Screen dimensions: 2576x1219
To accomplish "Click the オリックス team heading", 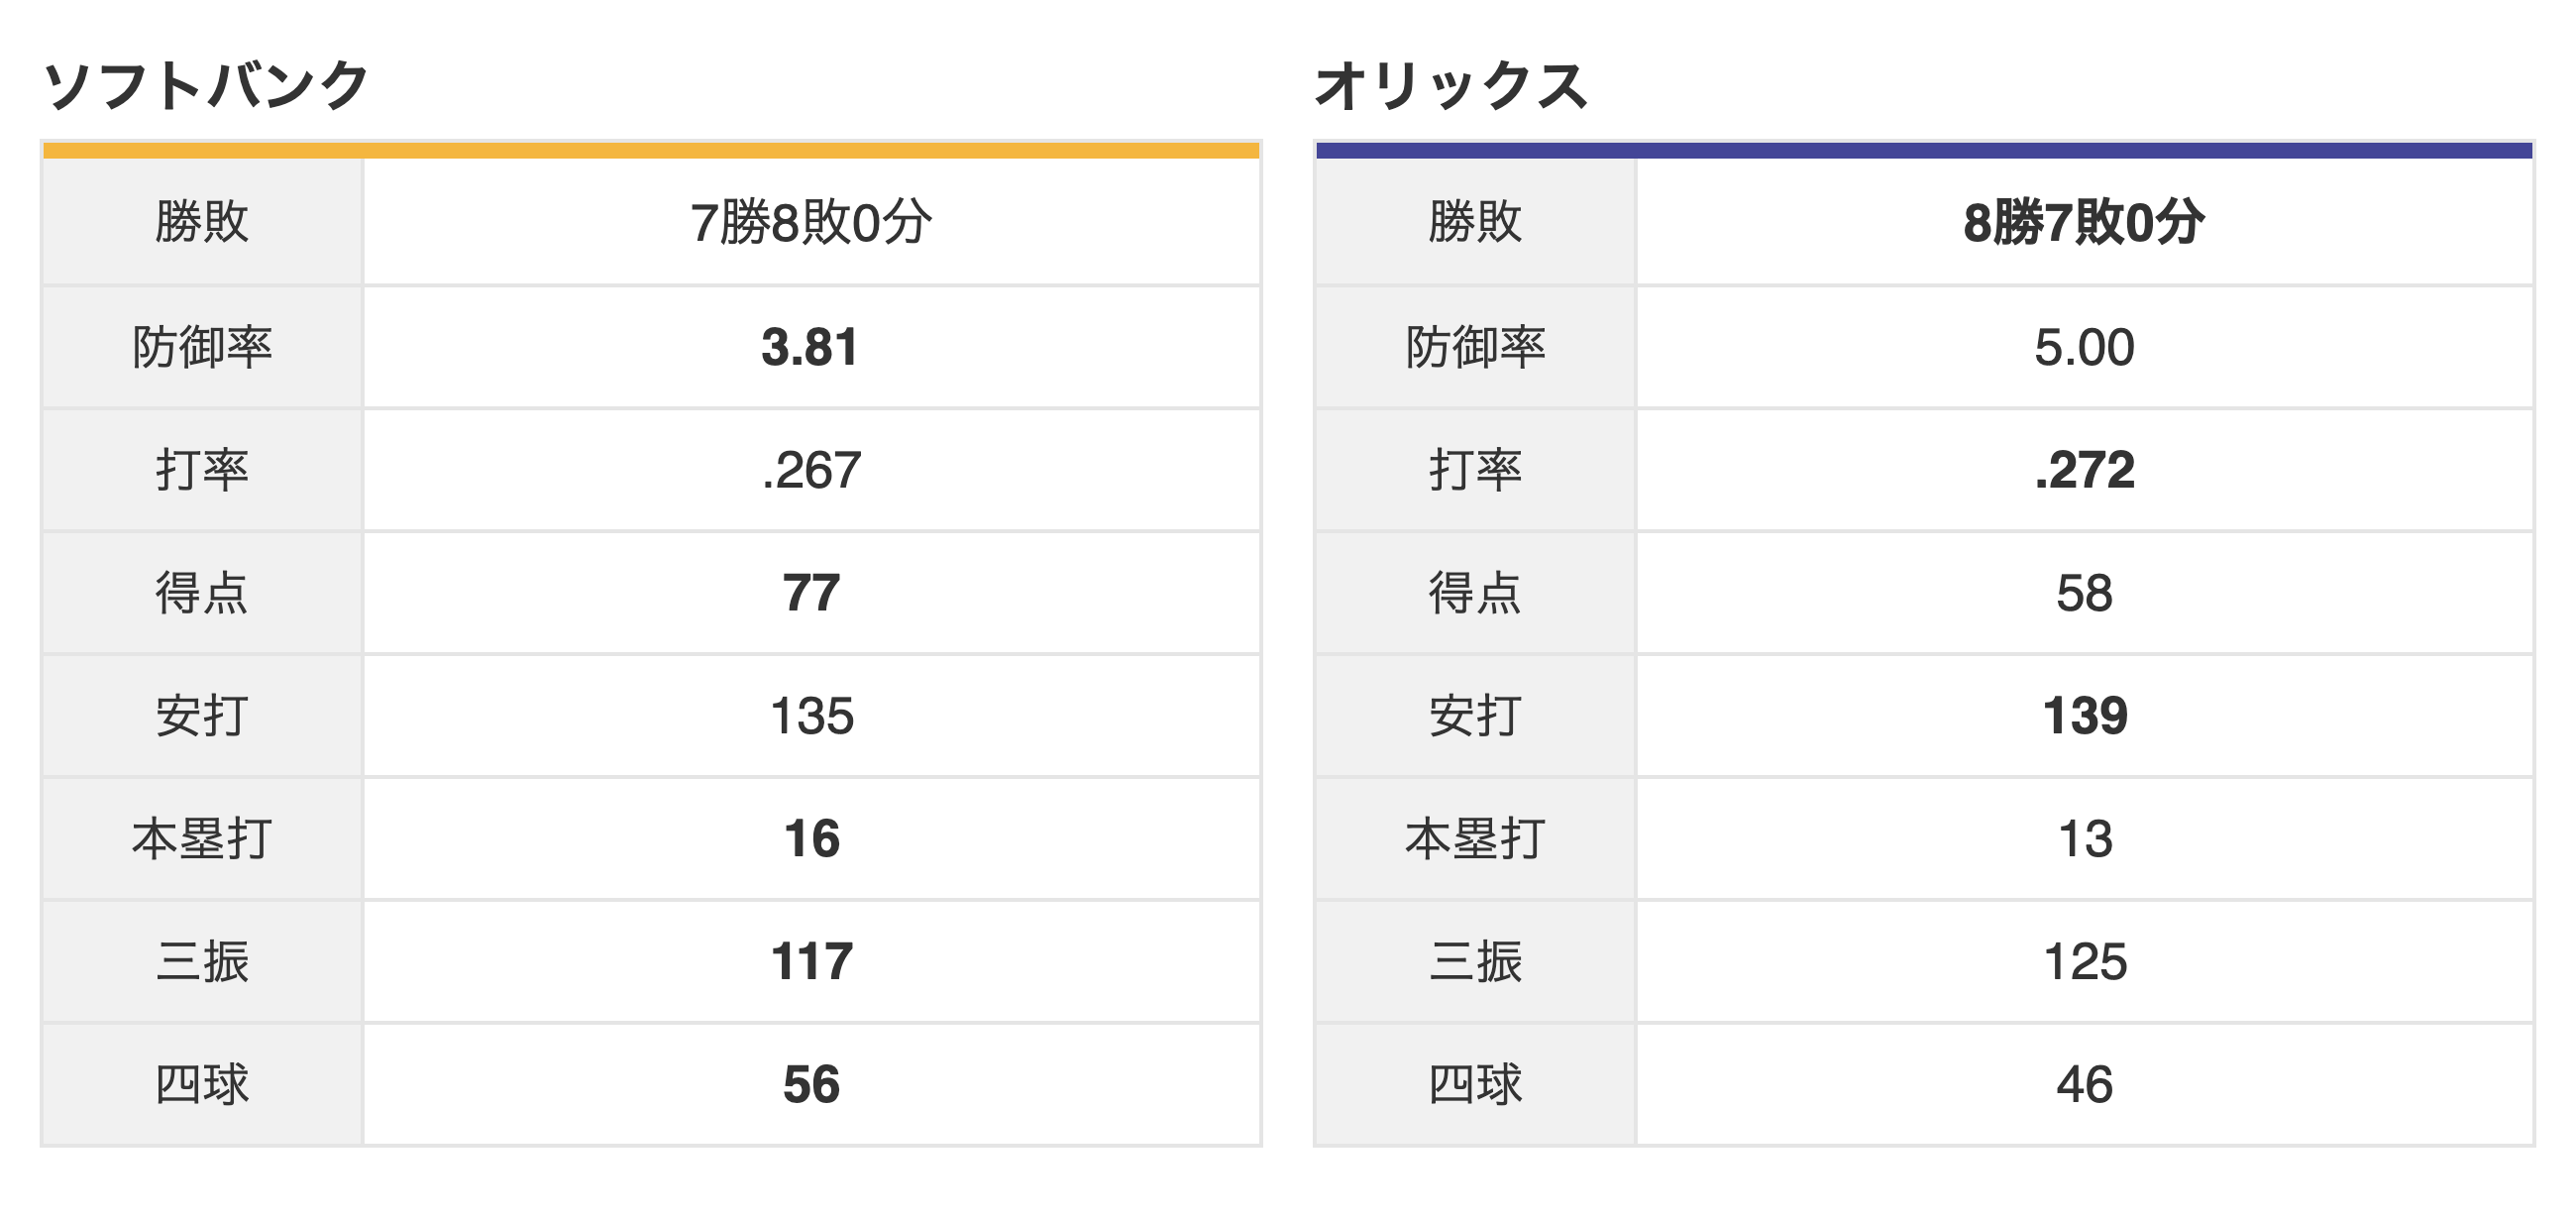I will coord(1451,85).
